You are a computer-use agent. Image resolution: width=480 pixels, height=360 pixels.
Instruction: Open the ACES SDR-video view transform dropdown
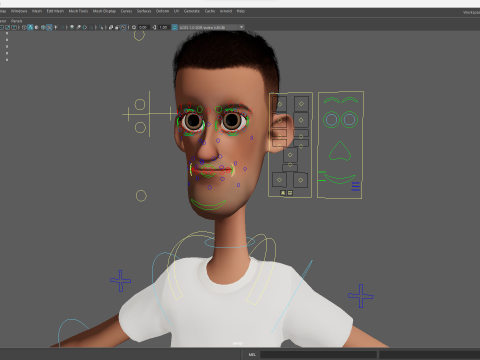coord(212,27)
